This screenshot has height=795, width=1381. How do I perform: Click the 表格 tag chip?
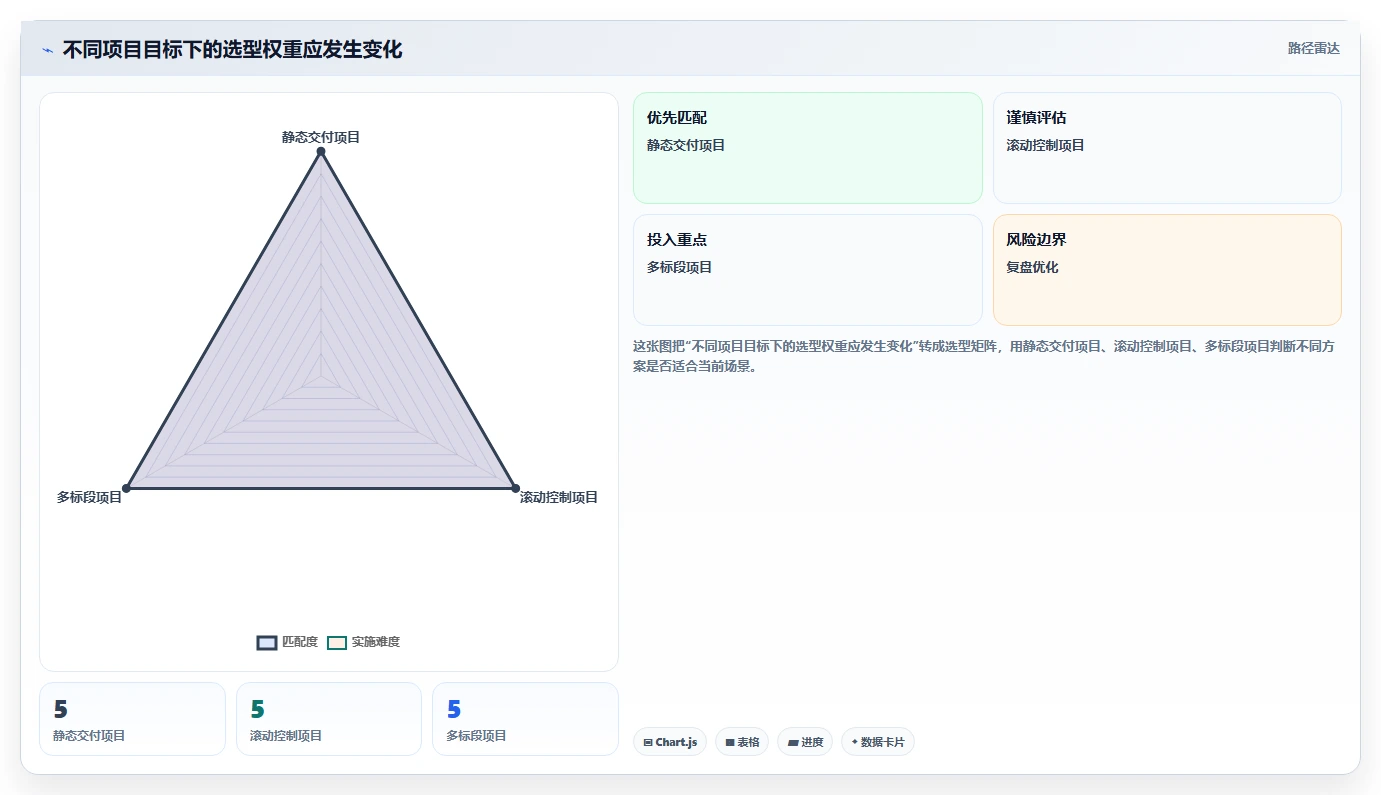[742, 742]
